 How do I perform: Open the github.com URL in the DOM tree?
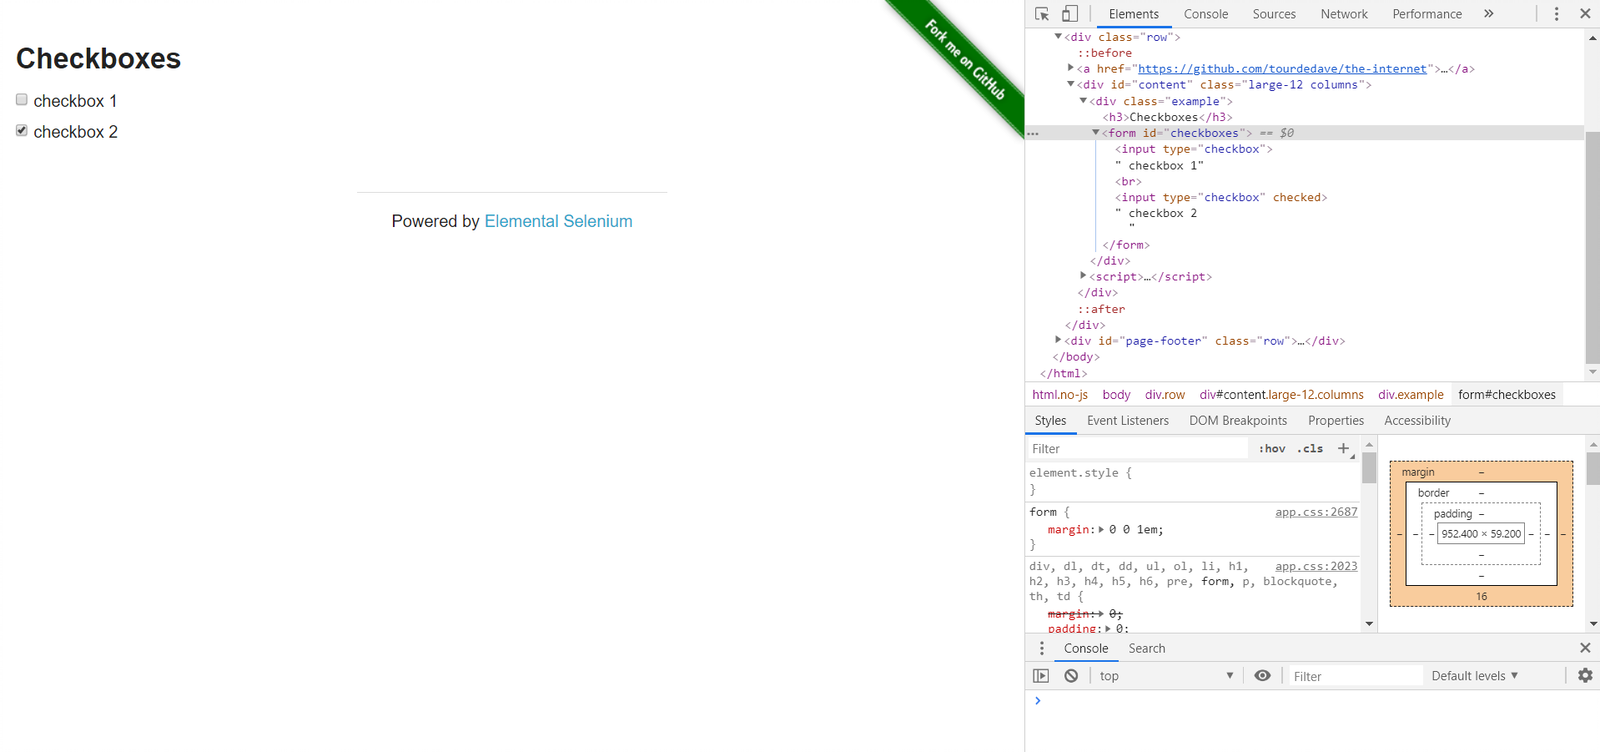point(1282,69)
